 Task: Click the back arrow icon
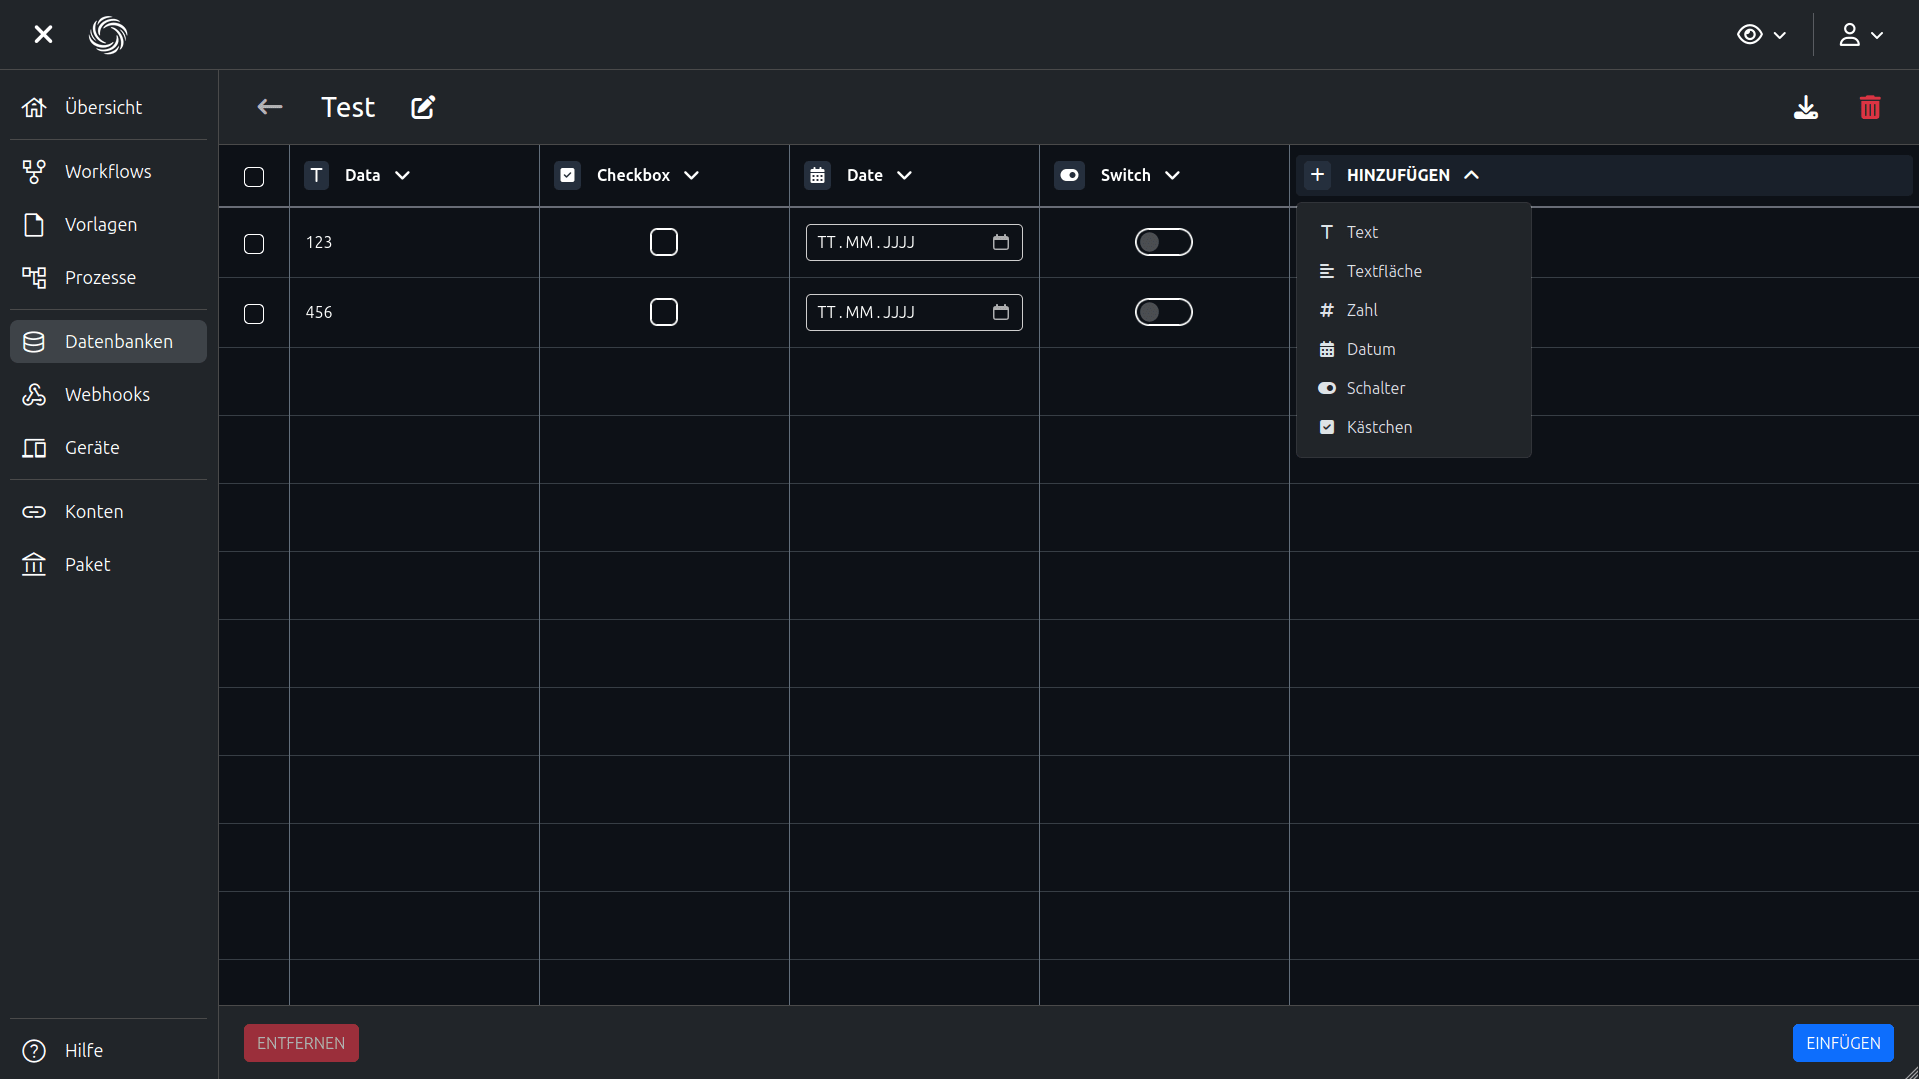269,107
